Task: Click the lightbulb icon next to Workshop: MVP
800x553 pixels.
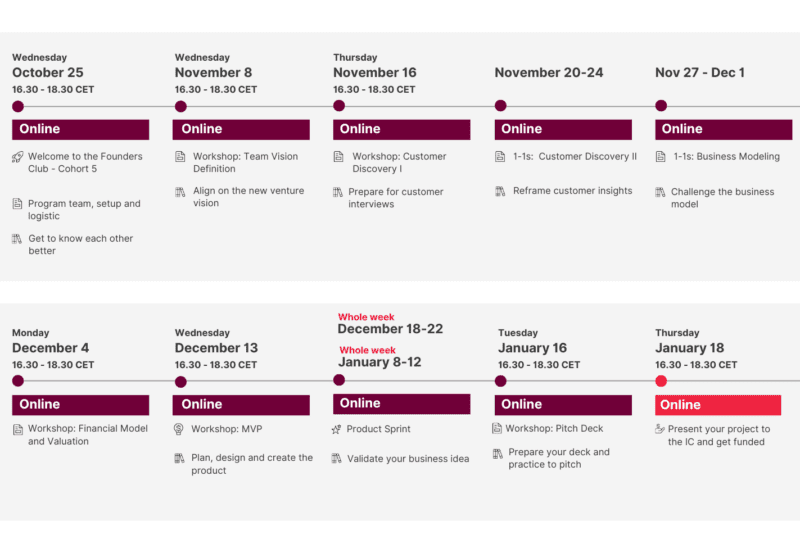Action: tap(179, 429)
